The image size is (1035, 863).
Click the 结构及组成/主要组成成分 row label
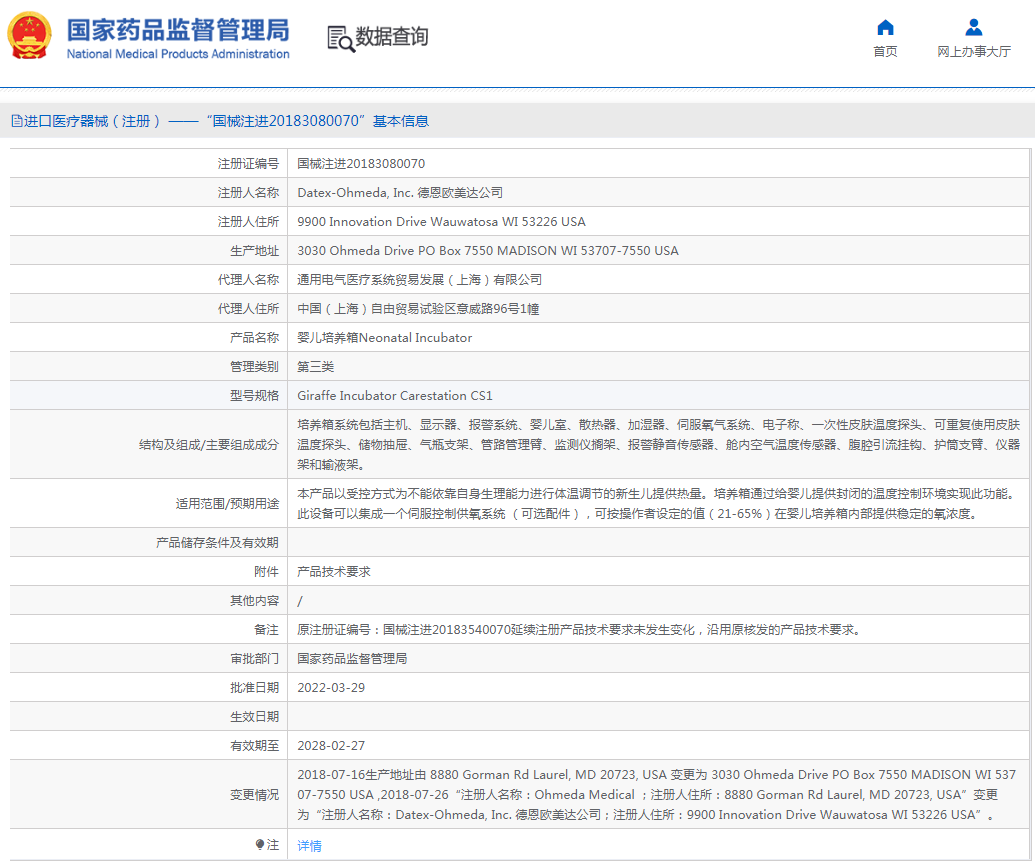coord(209,445)
